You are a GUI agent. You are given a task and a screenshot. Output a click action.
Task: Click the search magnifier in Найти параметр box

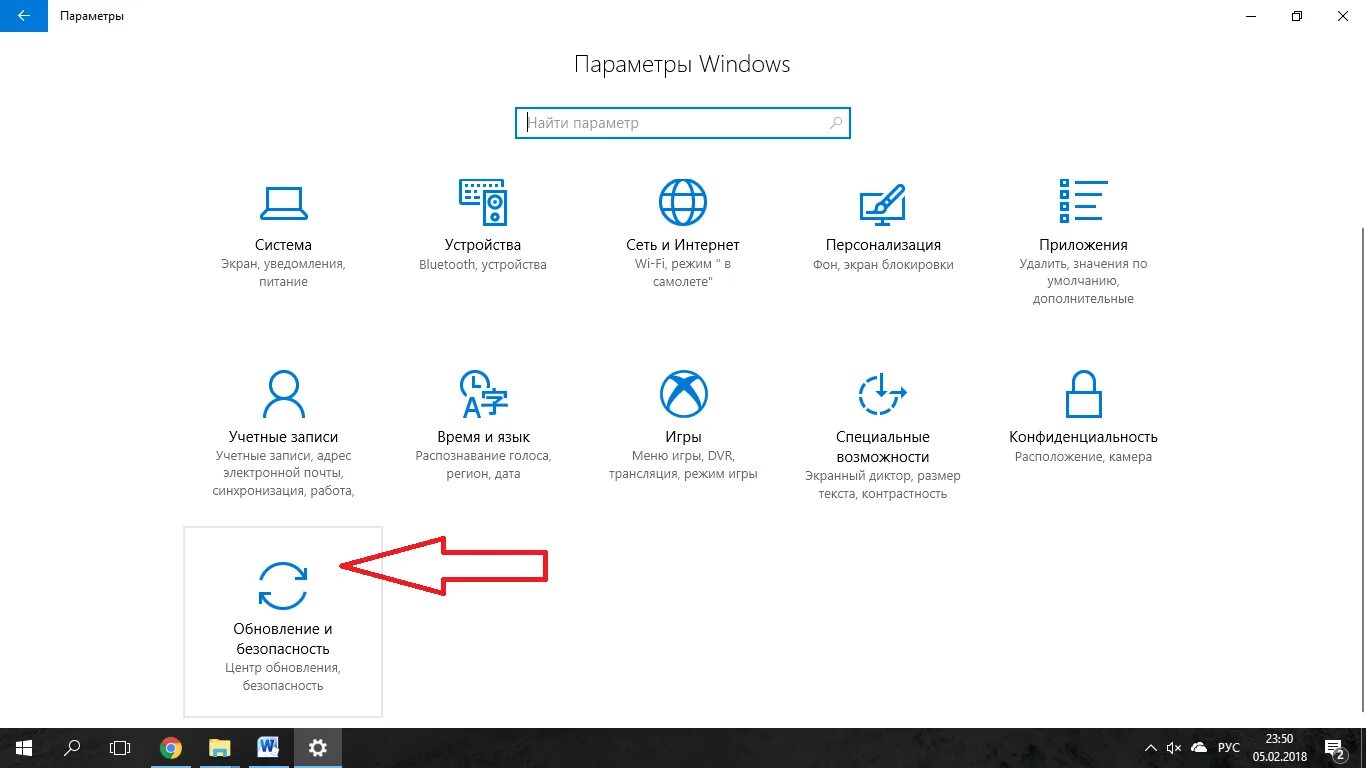click(836, 123)
